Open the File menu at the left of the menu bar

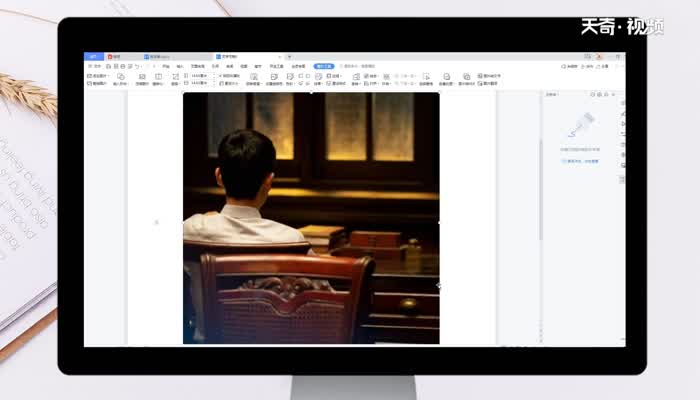coord(96,67)
